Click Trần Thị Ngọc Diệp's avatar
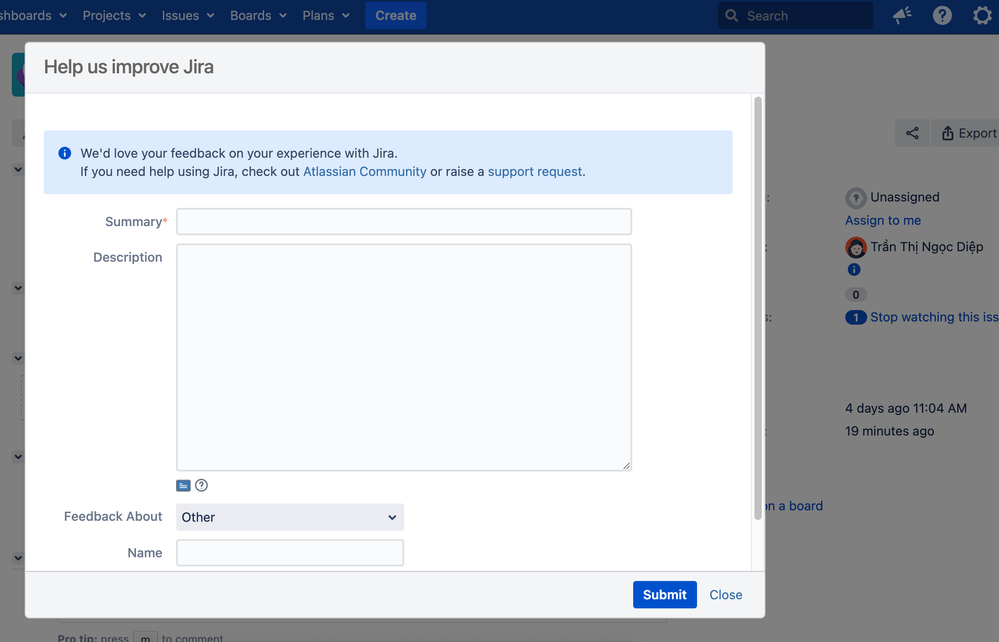 point(856,247)
